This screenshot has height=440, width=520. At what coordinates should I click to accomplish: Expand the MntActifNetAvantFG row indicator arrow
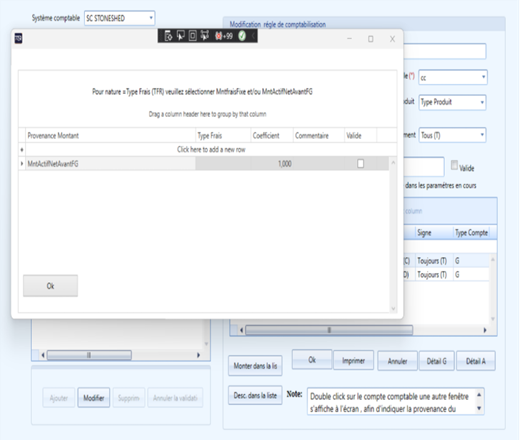pyautogui.click(x=22, y=164)
